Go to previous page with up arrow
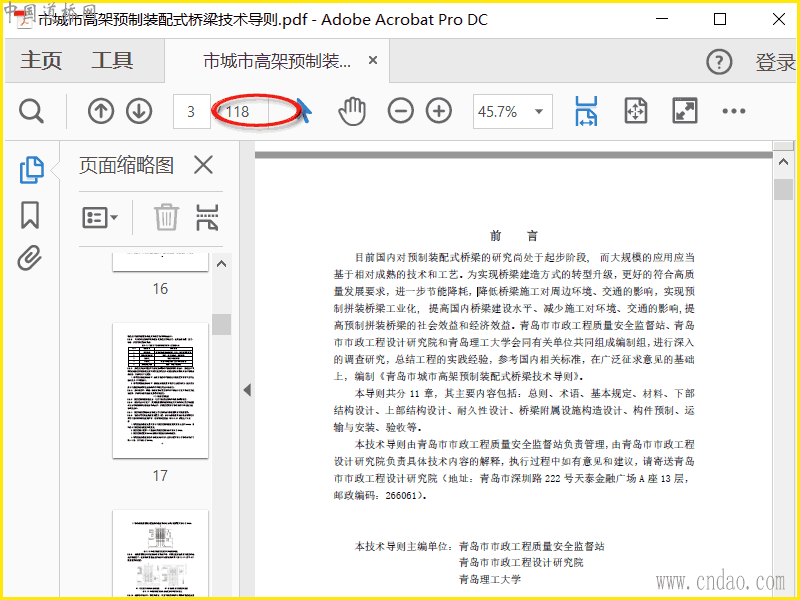Viewport: 800px width, 600px height. click(x=101, y=111)
